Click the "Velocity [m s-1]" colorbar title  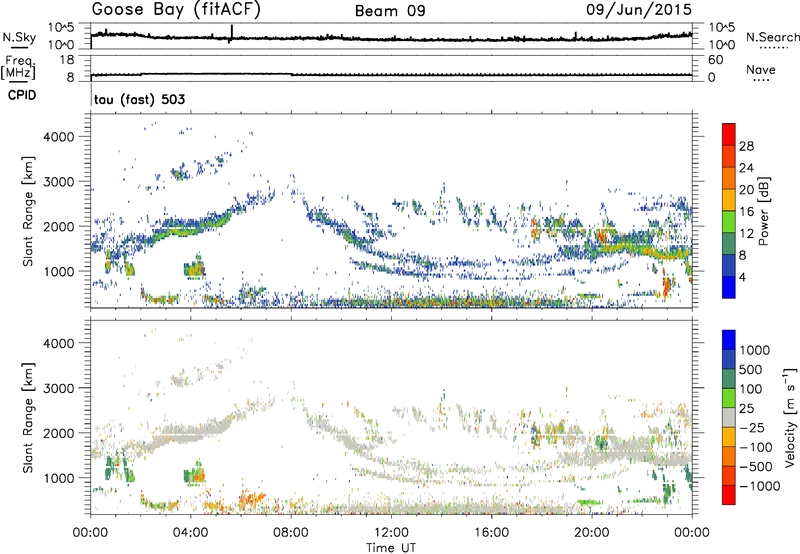[790, 417]
